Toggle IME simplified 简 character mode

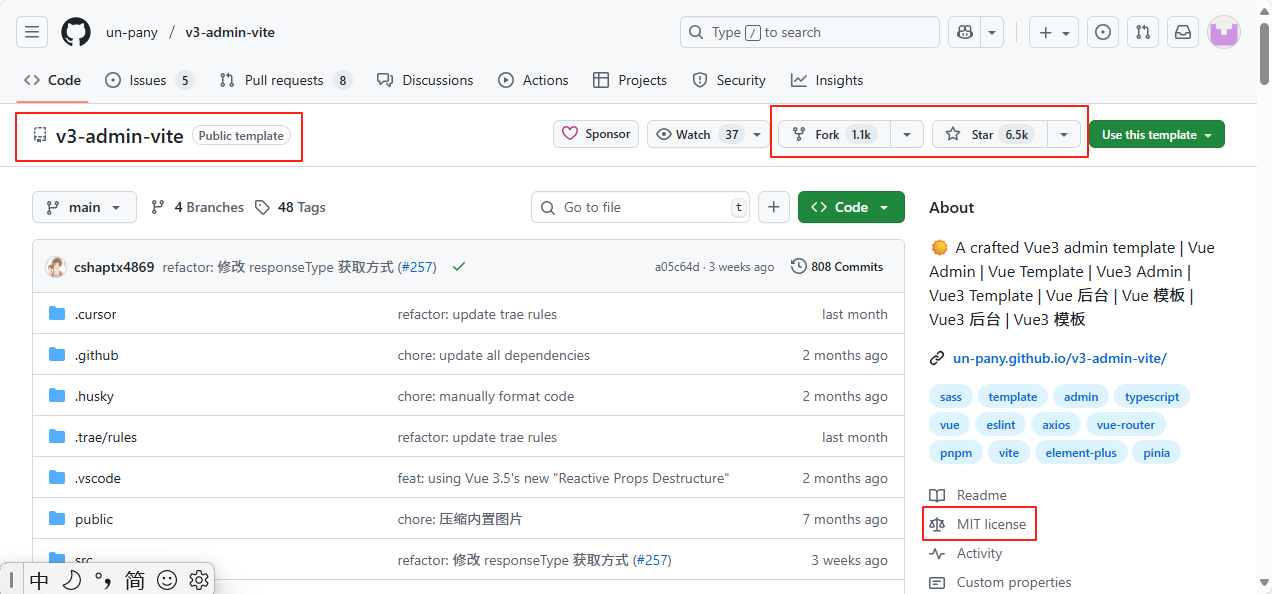(x=135, y=579)
